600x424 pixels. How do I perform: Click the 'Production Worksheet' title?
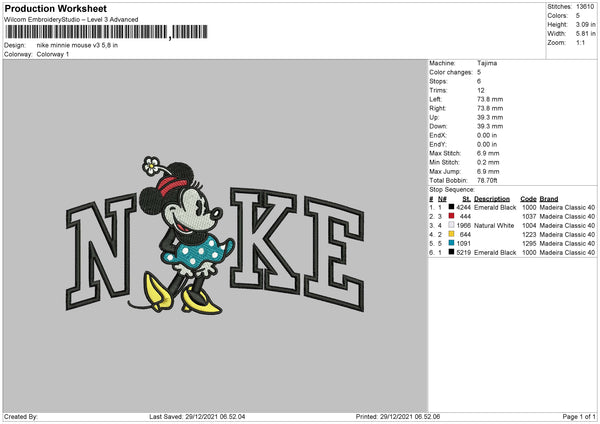tap(55, 8)
